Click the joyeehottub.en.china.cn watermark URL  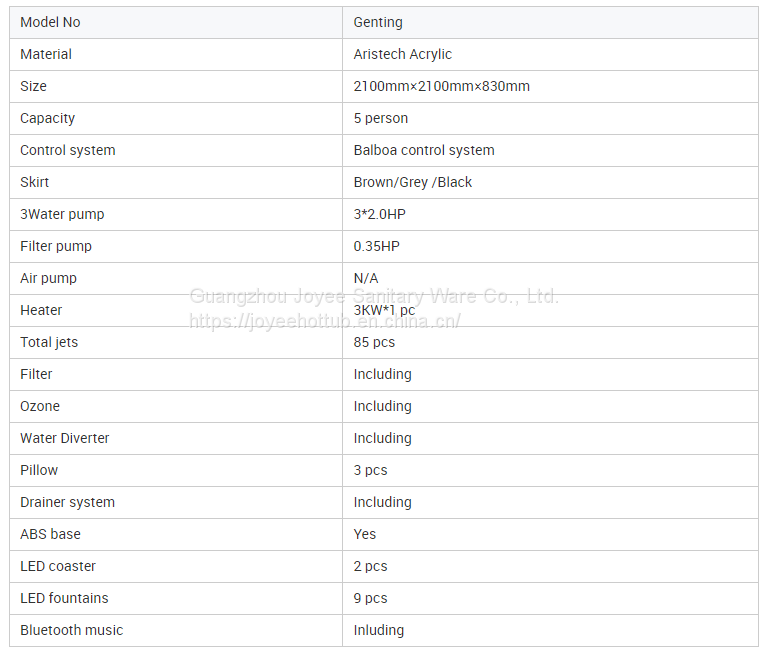click(325, 321)
